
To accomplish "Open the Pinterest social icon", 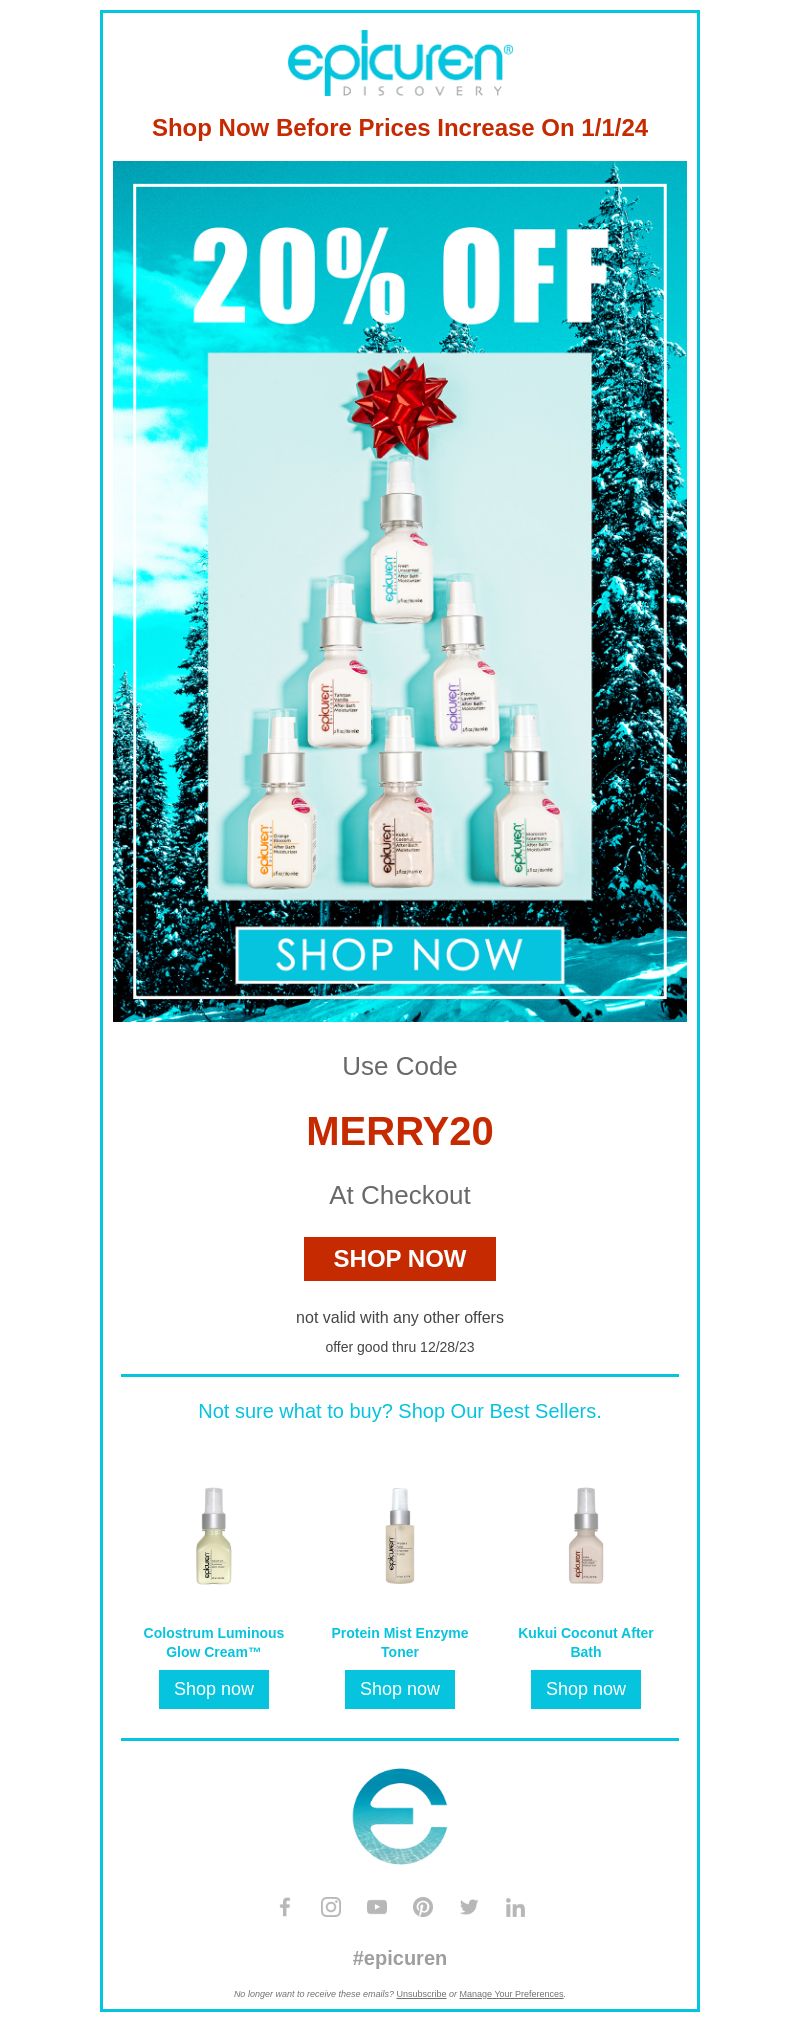I will 423,1907.
